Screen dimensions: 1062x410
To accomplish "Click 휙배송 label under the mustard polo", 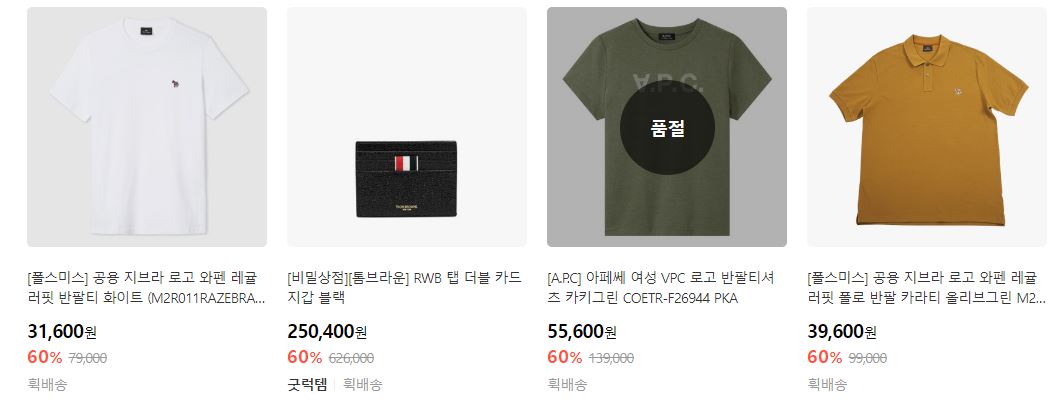I will click(x=827, y=385).
